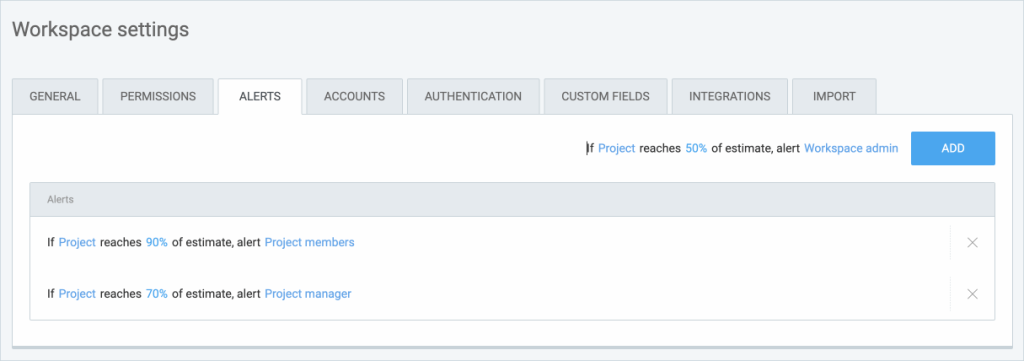Click the blue ADD button

[x=953, y=148]
